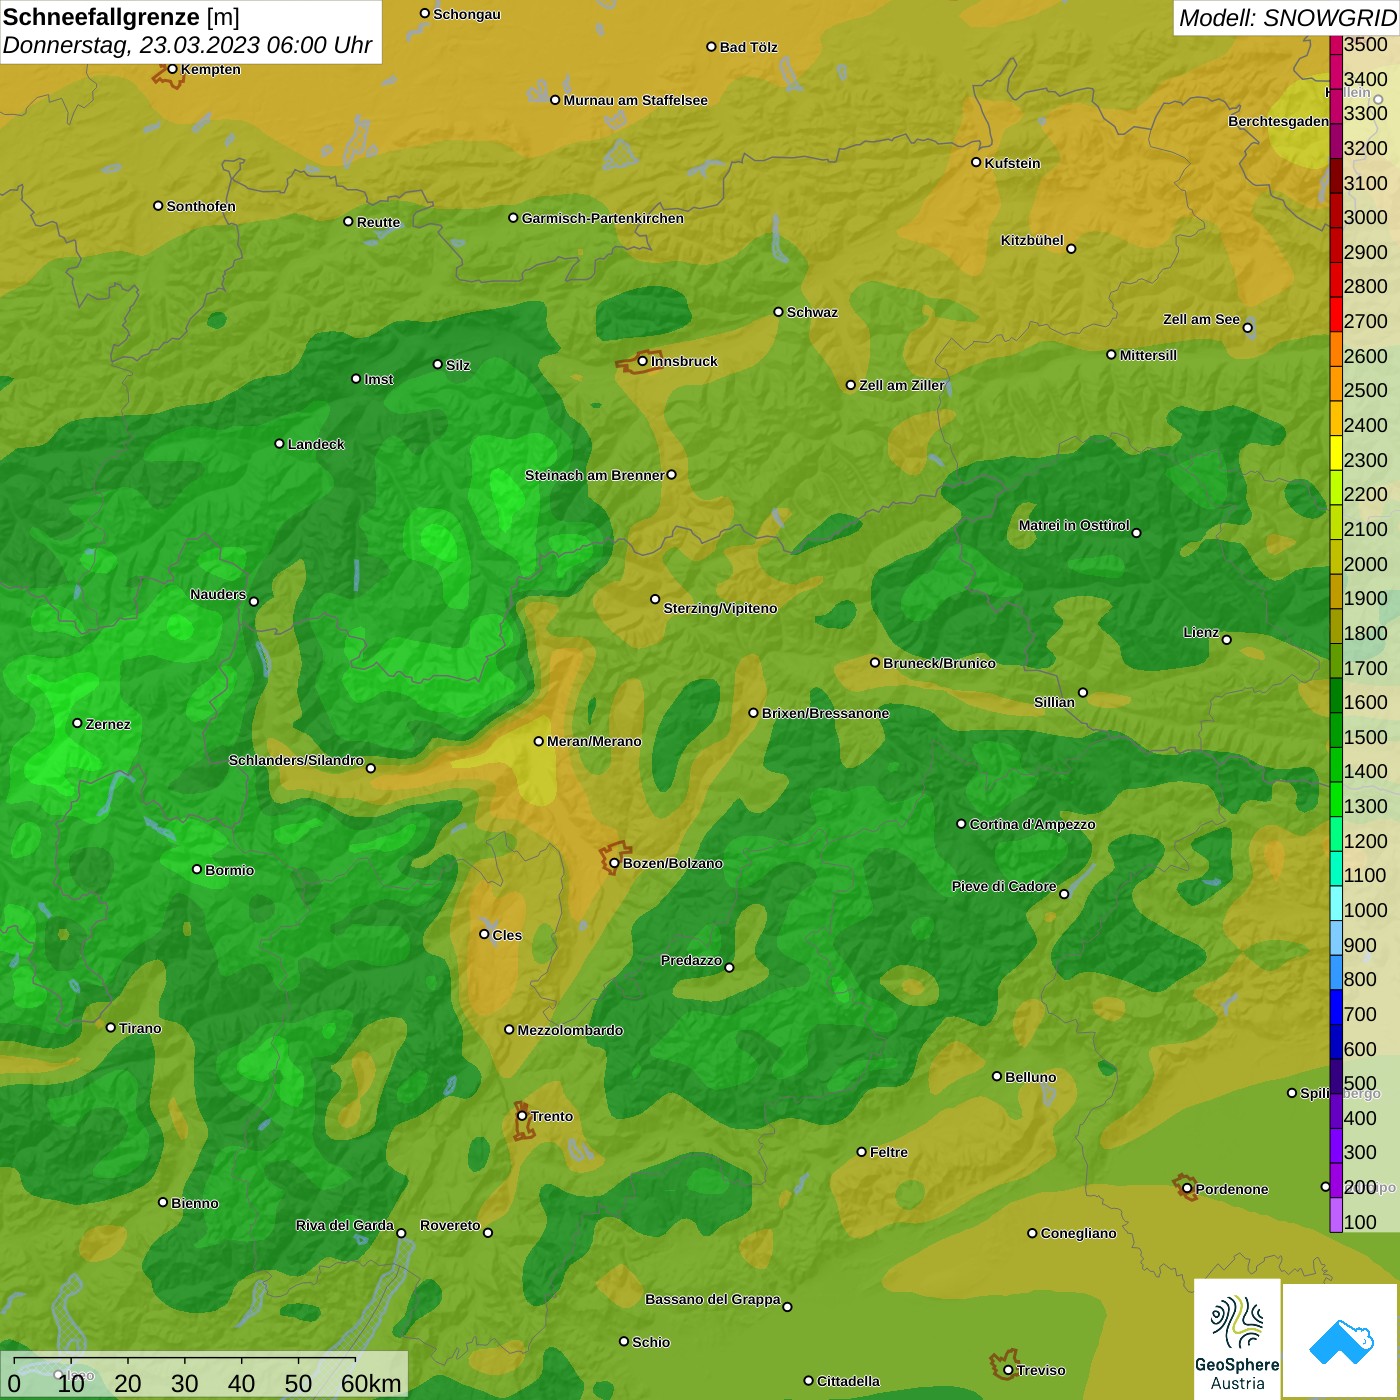The height and width of the screenshot is (1400, 1400).
Task: Click the Treviso city marker
Action: coord(1008,1370)
